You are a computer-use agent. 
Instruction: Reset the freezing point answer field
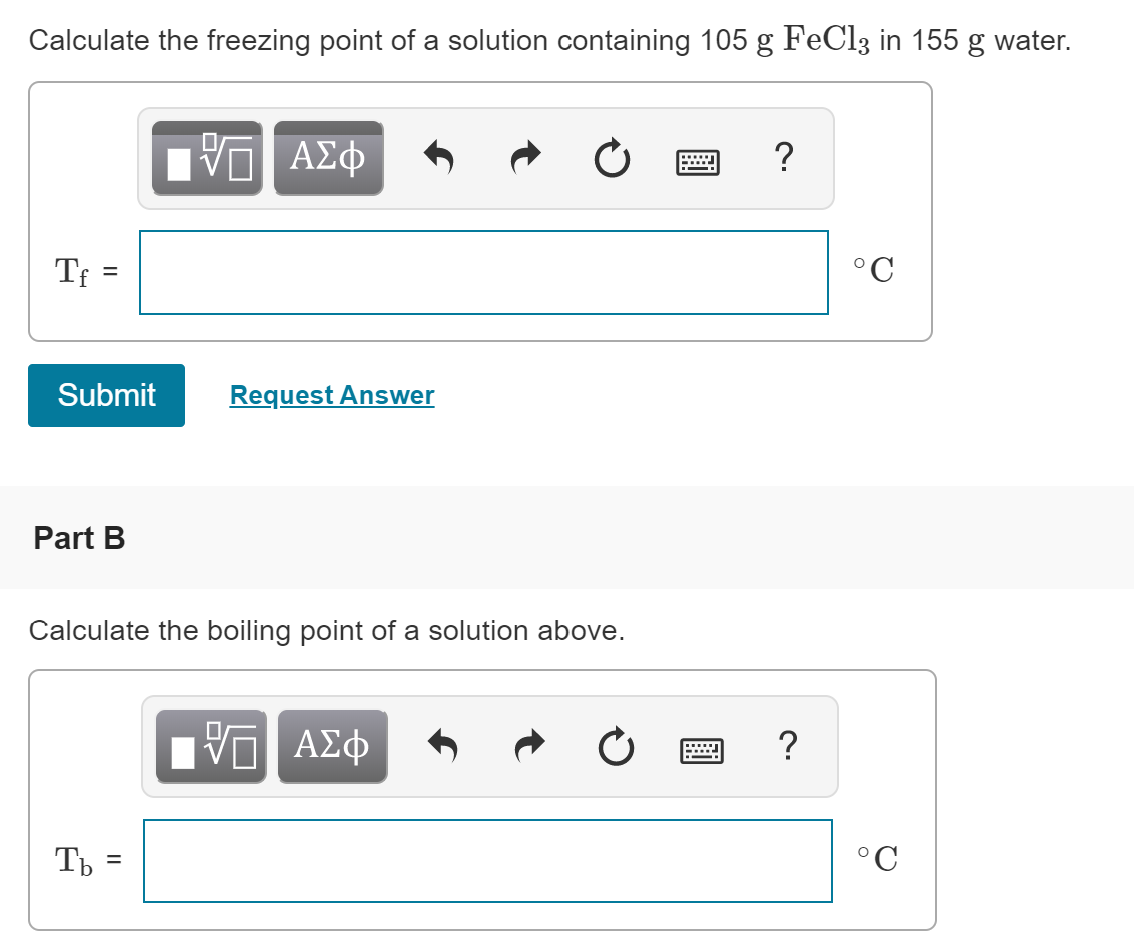611,158
